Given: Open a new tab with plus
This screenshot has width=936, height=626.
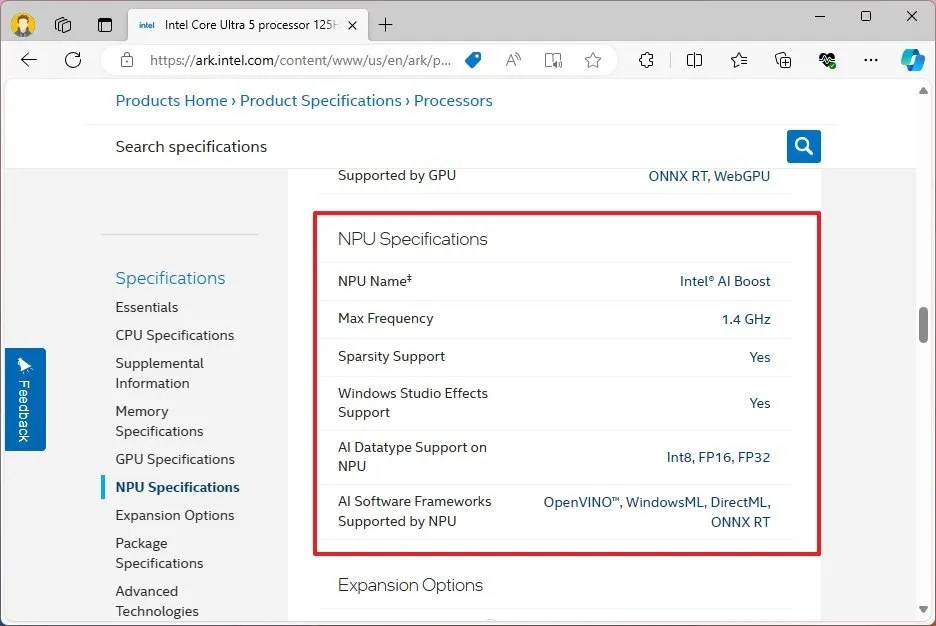Looking at the screenshot, I should coord(386,24).
